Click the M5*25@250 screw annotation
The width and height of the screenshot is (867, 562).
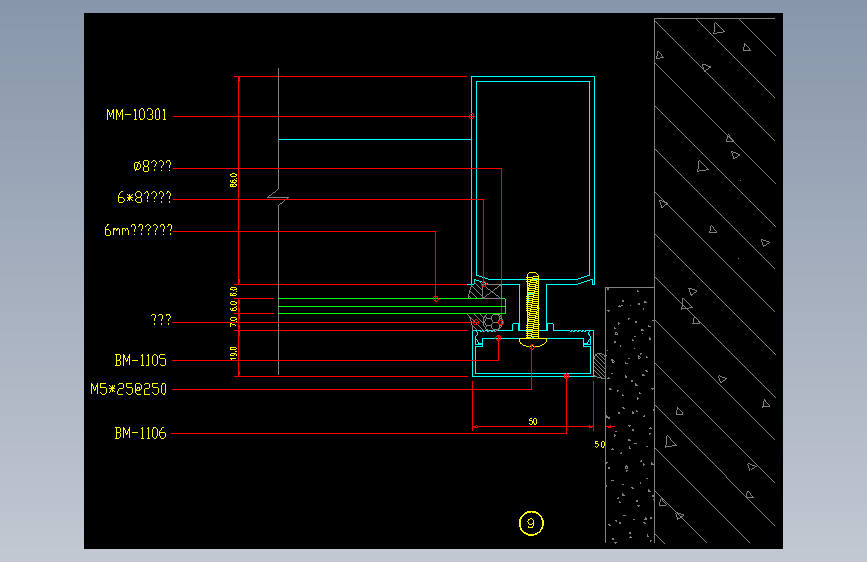(x=128, y=389)
